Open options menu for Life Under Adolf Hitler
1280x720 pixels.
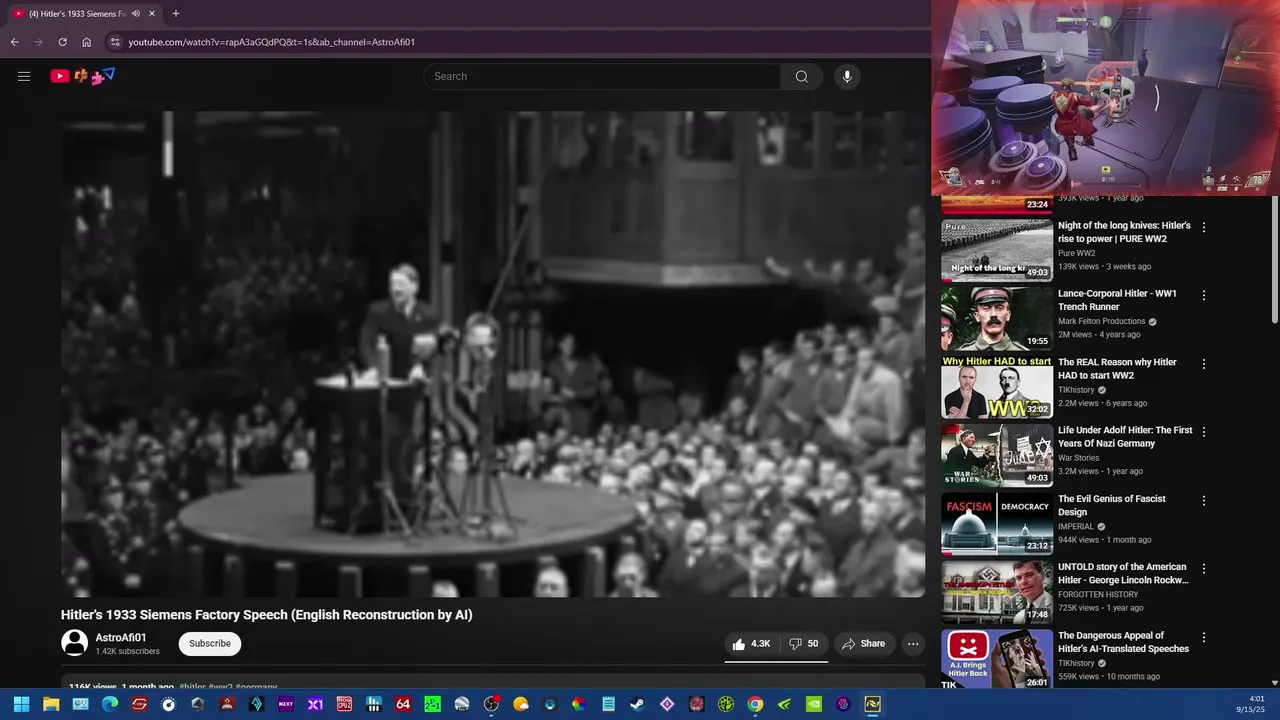tap(1204, 432)
